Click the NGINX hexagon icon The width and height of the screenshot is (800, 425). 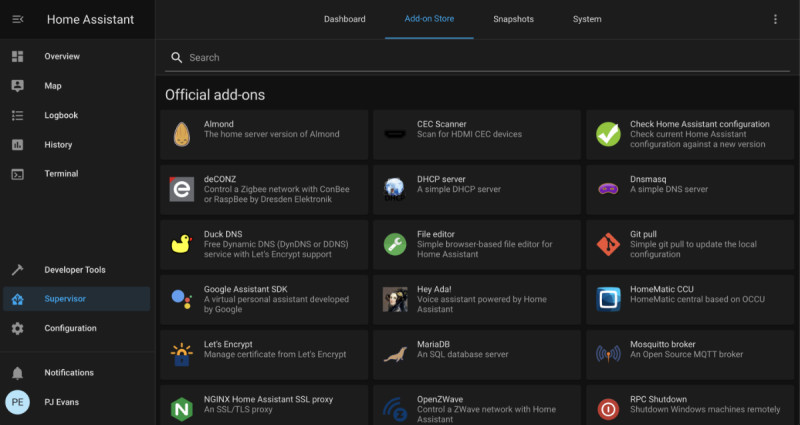tap(182, 409)
